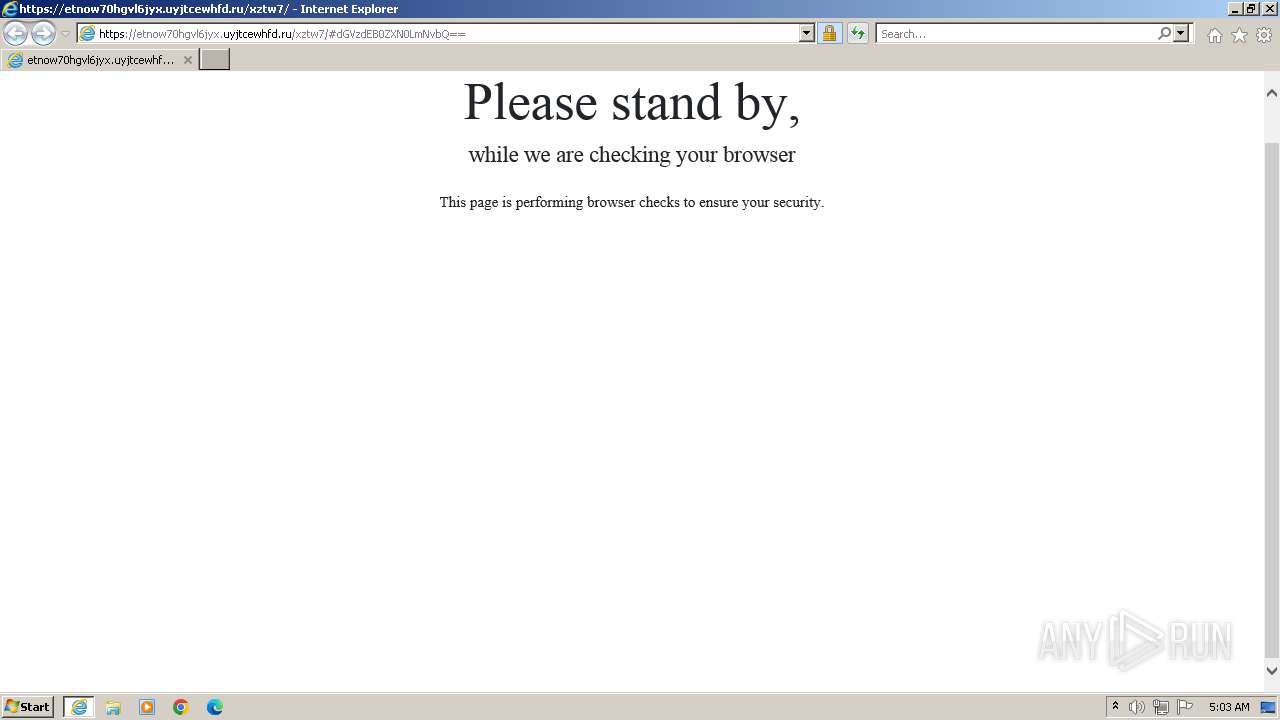Open a new blank tab

[215, 60]
